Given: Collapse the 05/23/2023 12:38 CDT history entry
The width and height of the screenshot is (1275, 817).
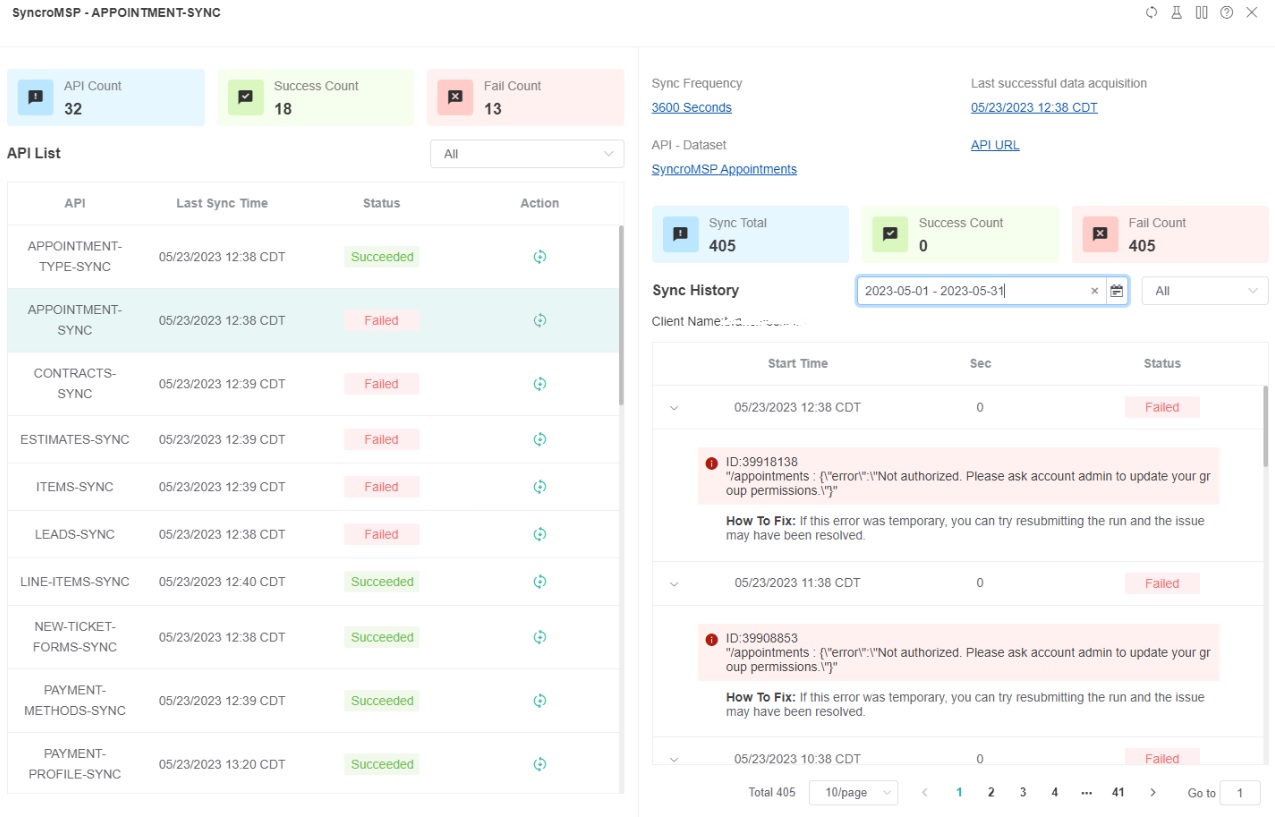Looking at the screenshot, I should click(674, 408).
